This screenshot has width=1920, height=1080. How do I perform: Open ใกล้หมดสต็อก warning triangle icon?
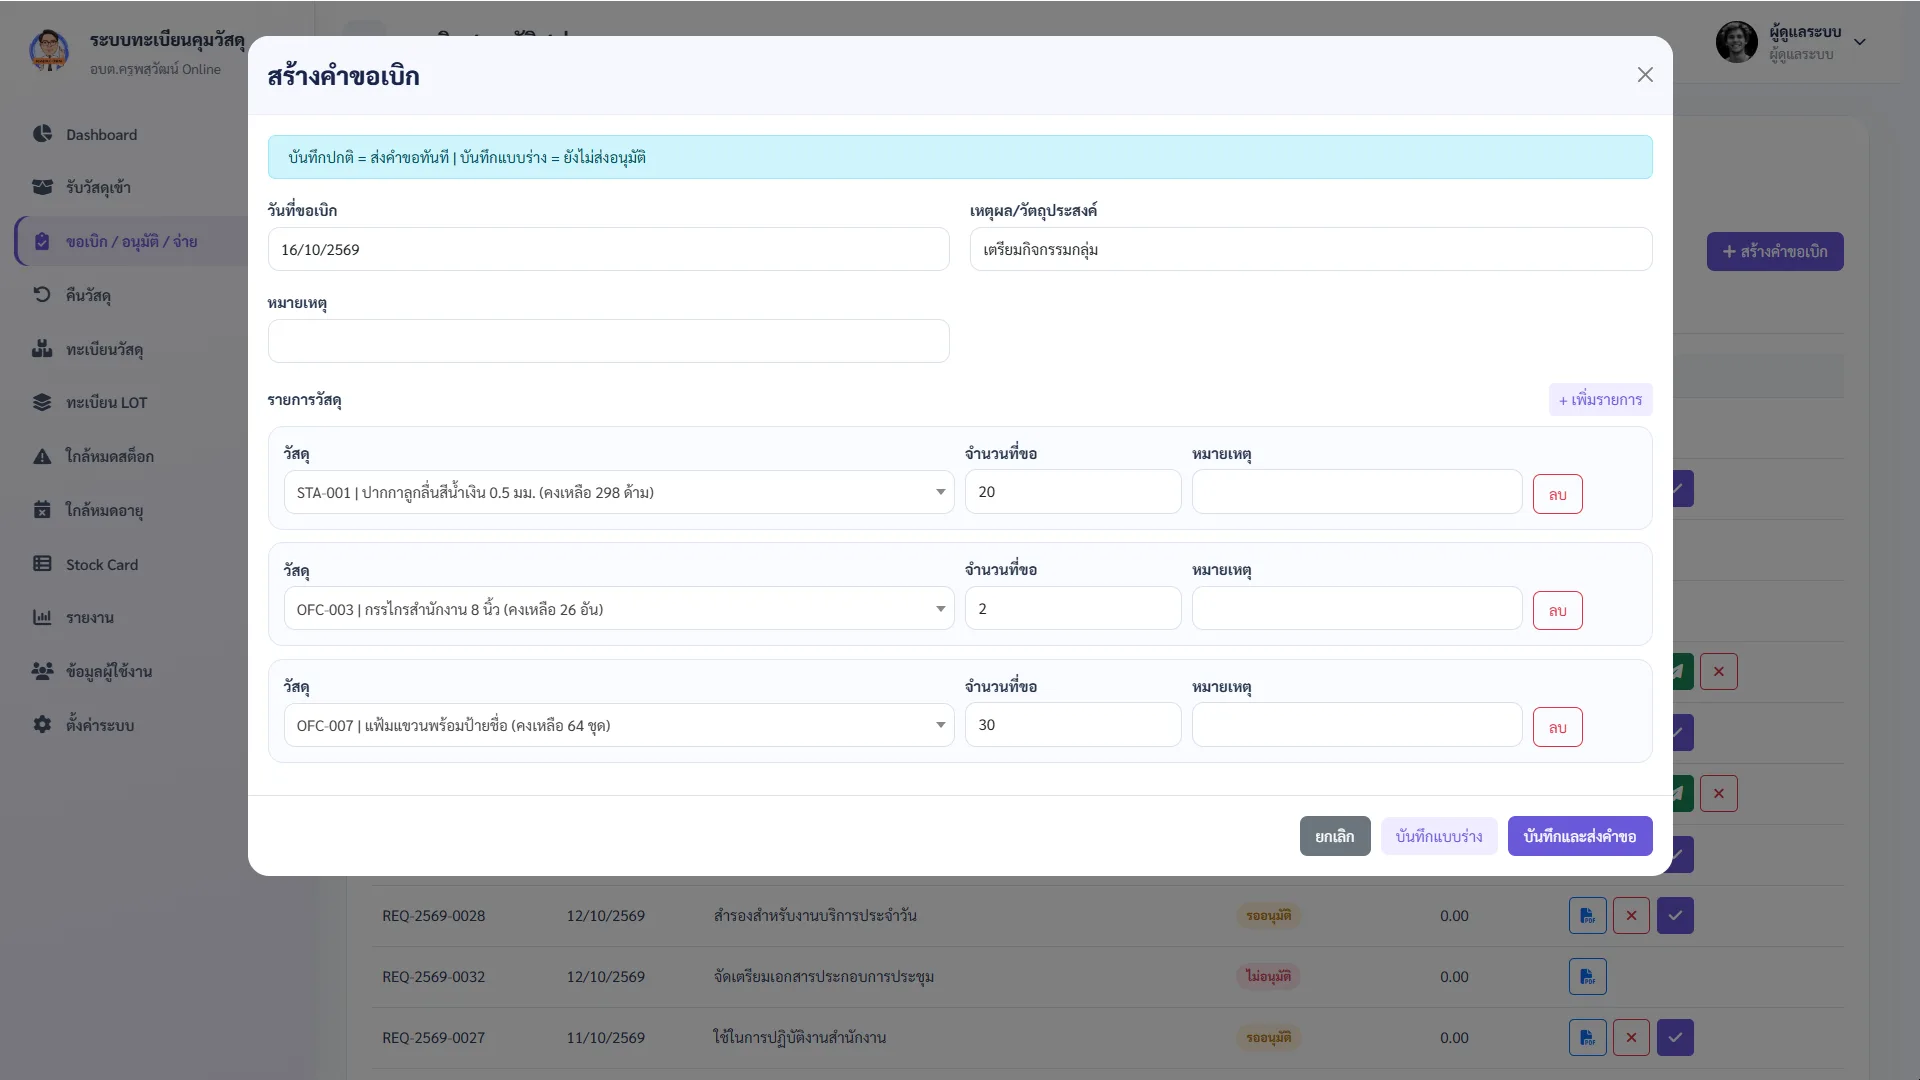42,456
